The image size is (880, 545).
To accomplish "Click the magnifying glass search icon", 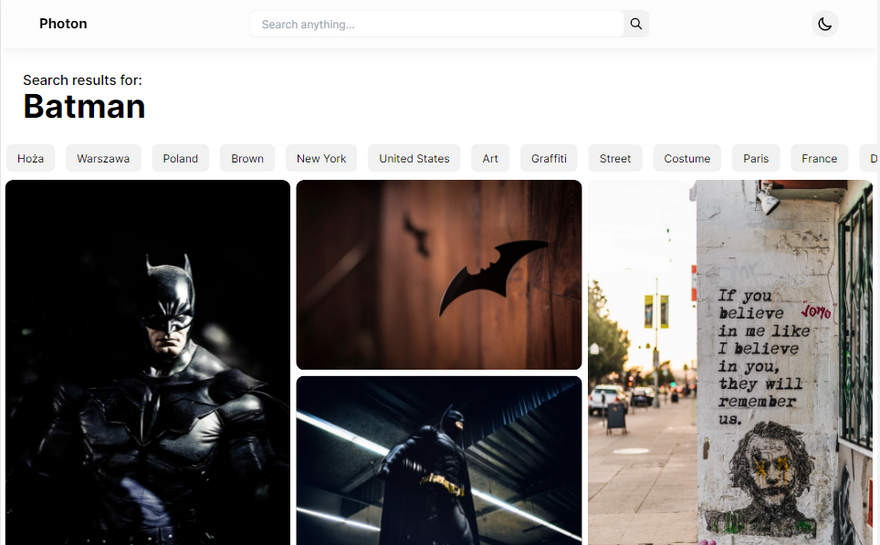I will point(636,24).
